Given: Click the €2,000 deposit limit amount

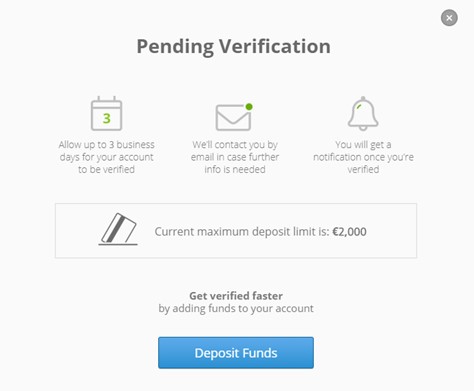Looking at the screenshot, I should point(349,232).
